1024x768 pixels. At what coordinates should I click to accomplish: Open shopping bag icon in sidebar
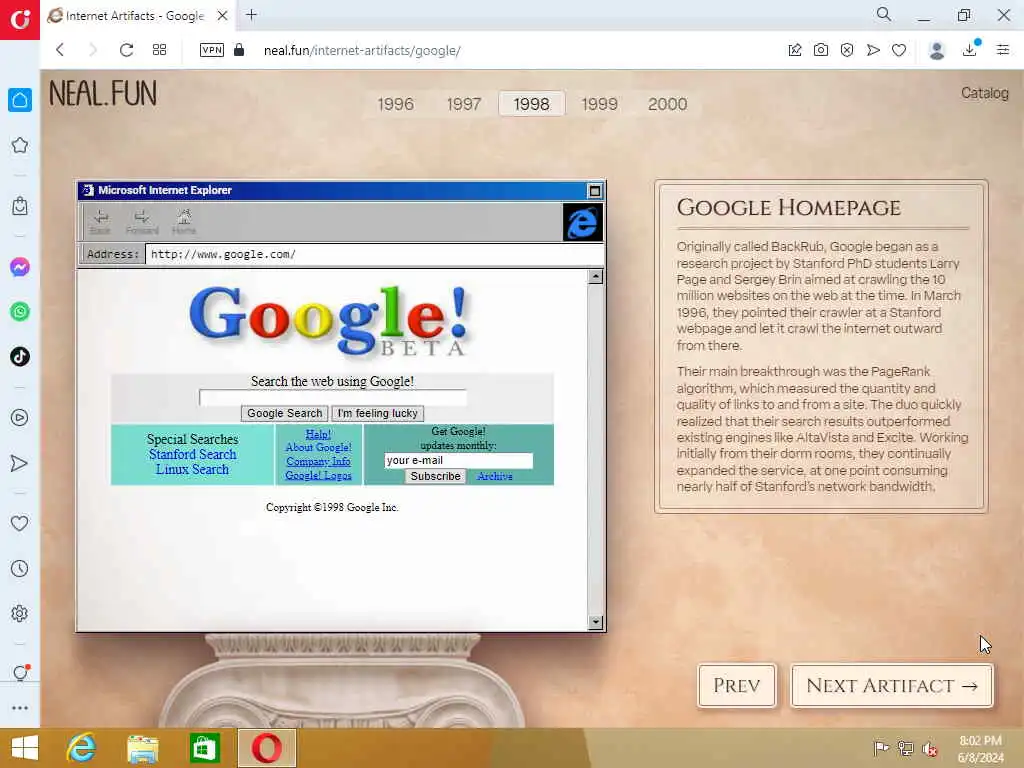(20, 206)
